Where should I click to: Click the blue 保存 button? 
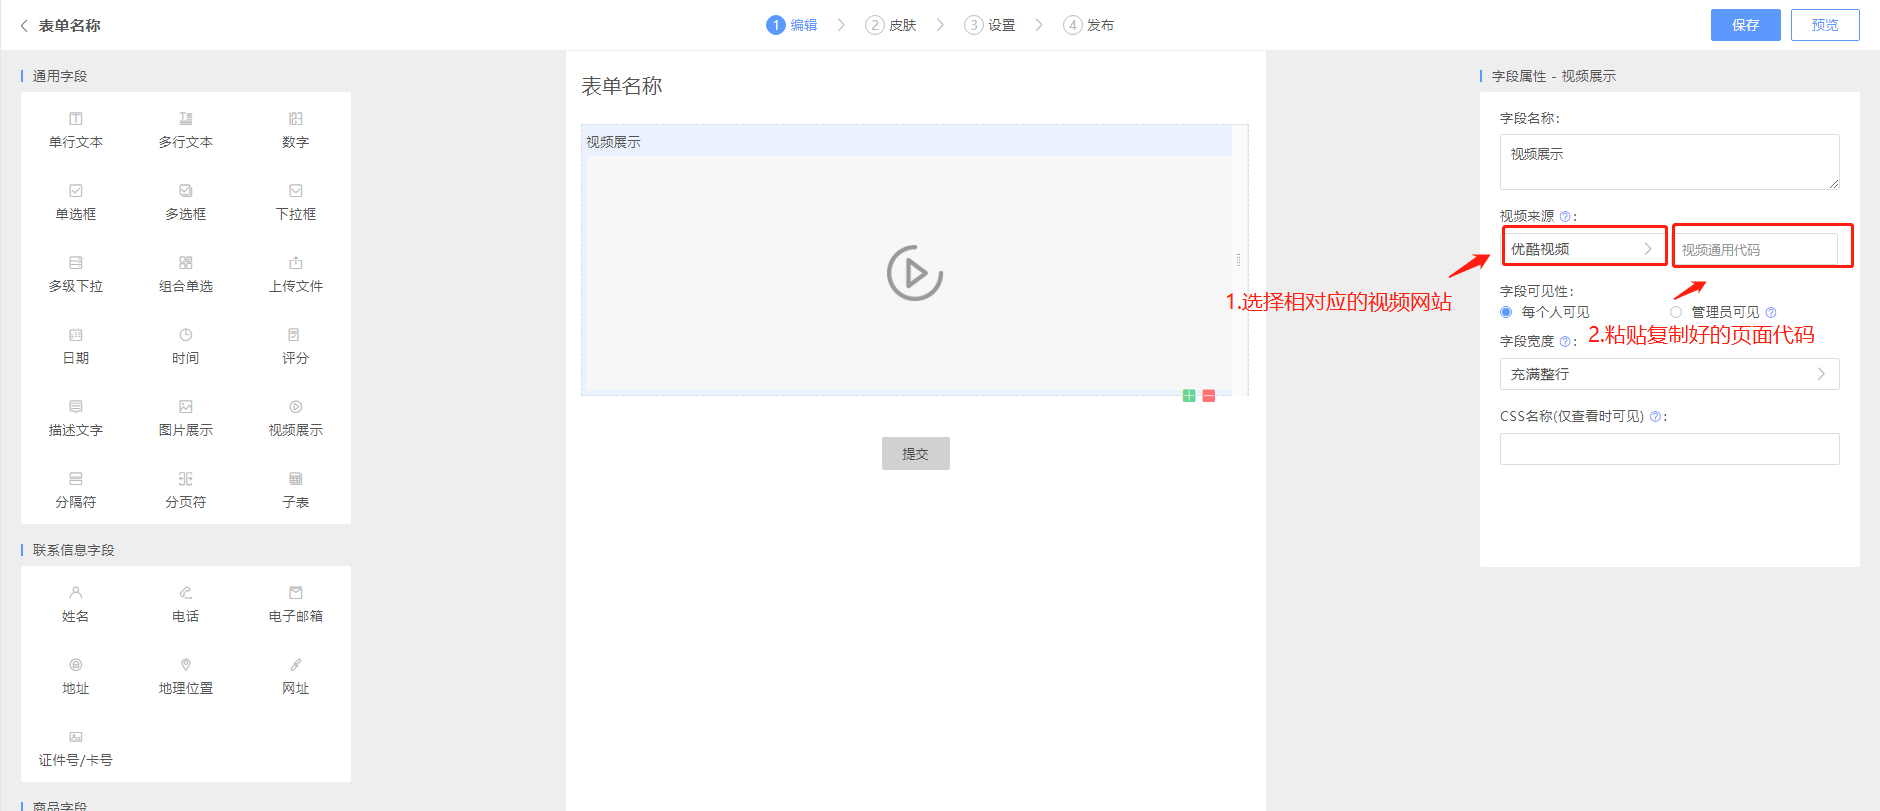pyautogui.click(x=1745, y=25)
